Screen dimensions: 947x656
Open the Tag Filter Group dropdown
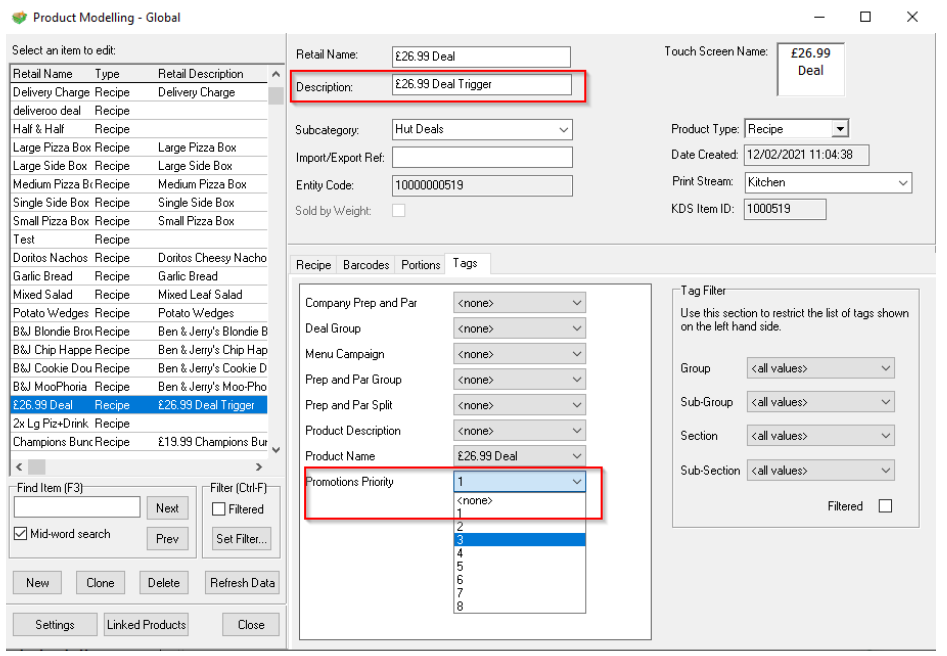pyautogui.click(x=820, y=368)
